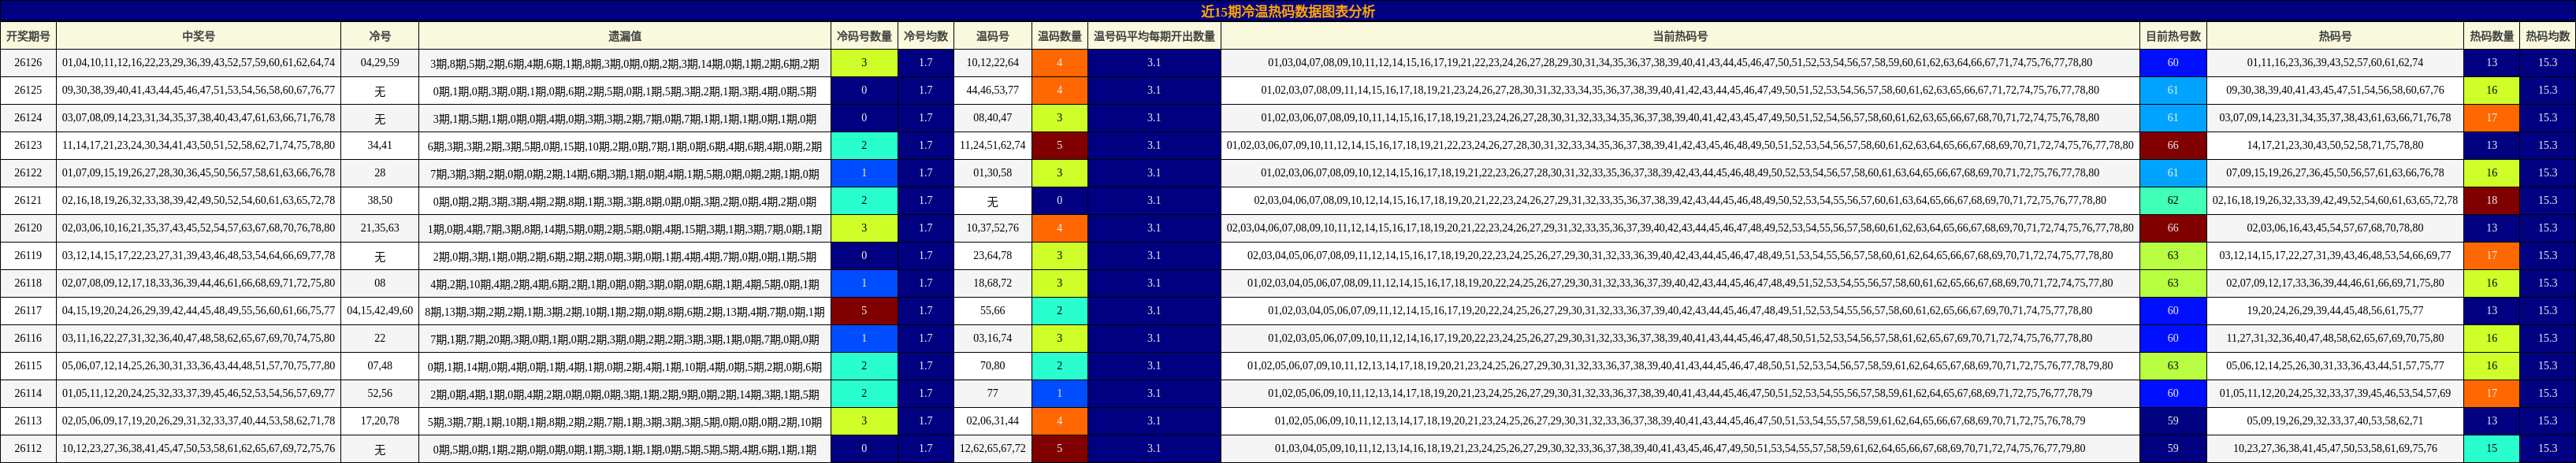
Task: Select draw period 26124
Action: pos(28,118)
